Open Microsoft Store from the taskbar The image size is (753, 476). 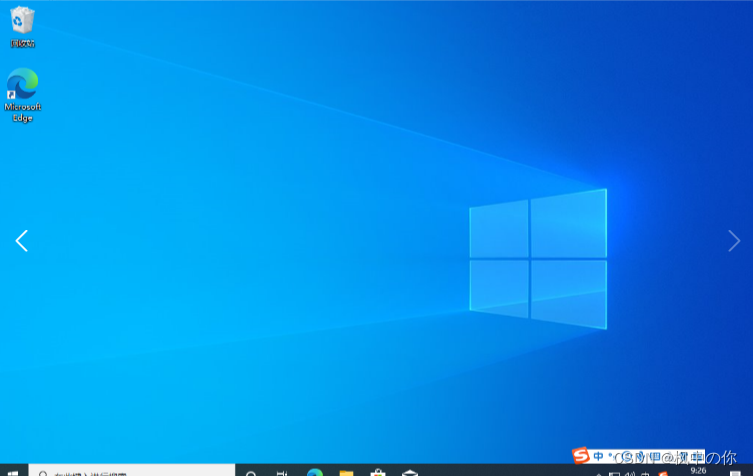378,473
